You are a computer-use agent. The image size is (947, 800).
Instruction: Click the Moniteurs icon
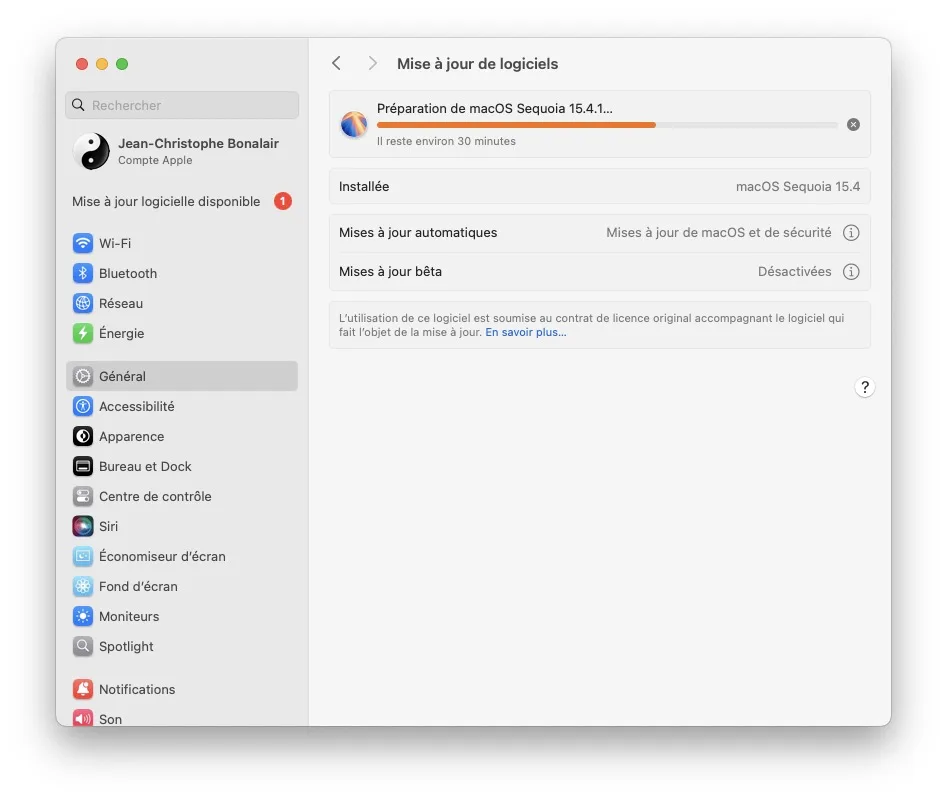[x=83, y=616]
